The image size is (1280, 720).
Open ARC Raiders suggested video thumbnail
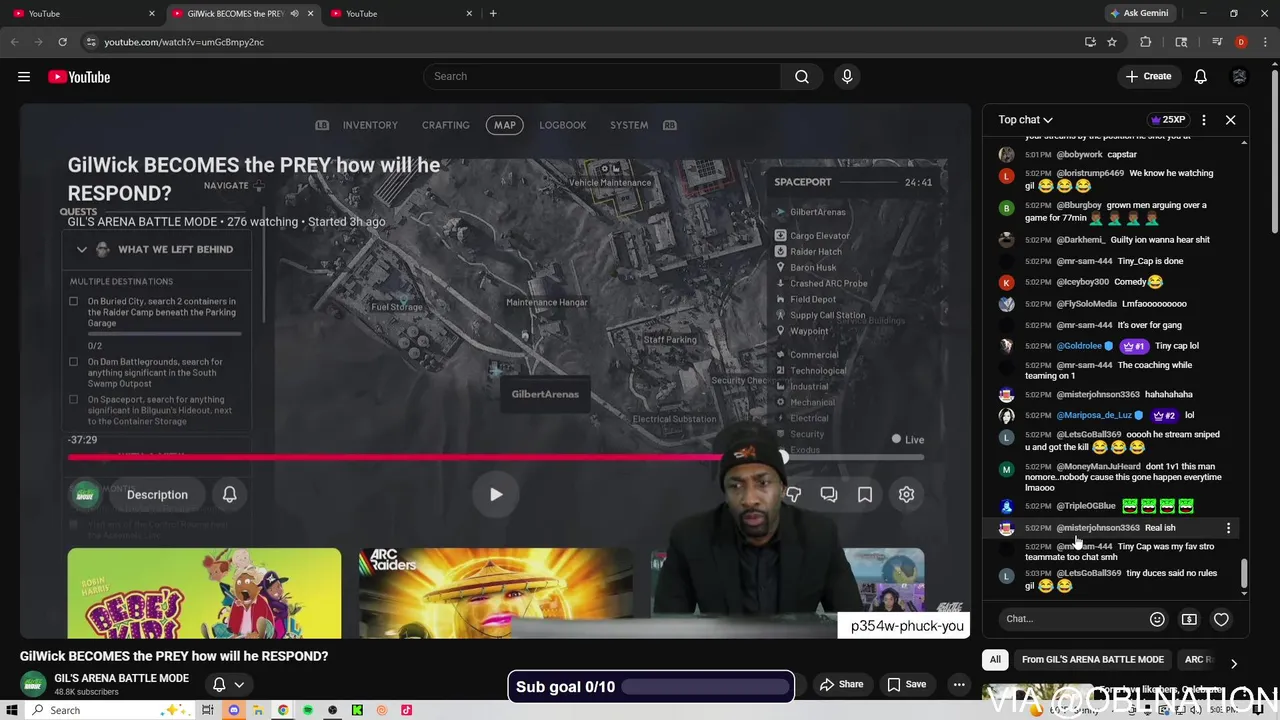pyautogui.click(x=496, y=593)
